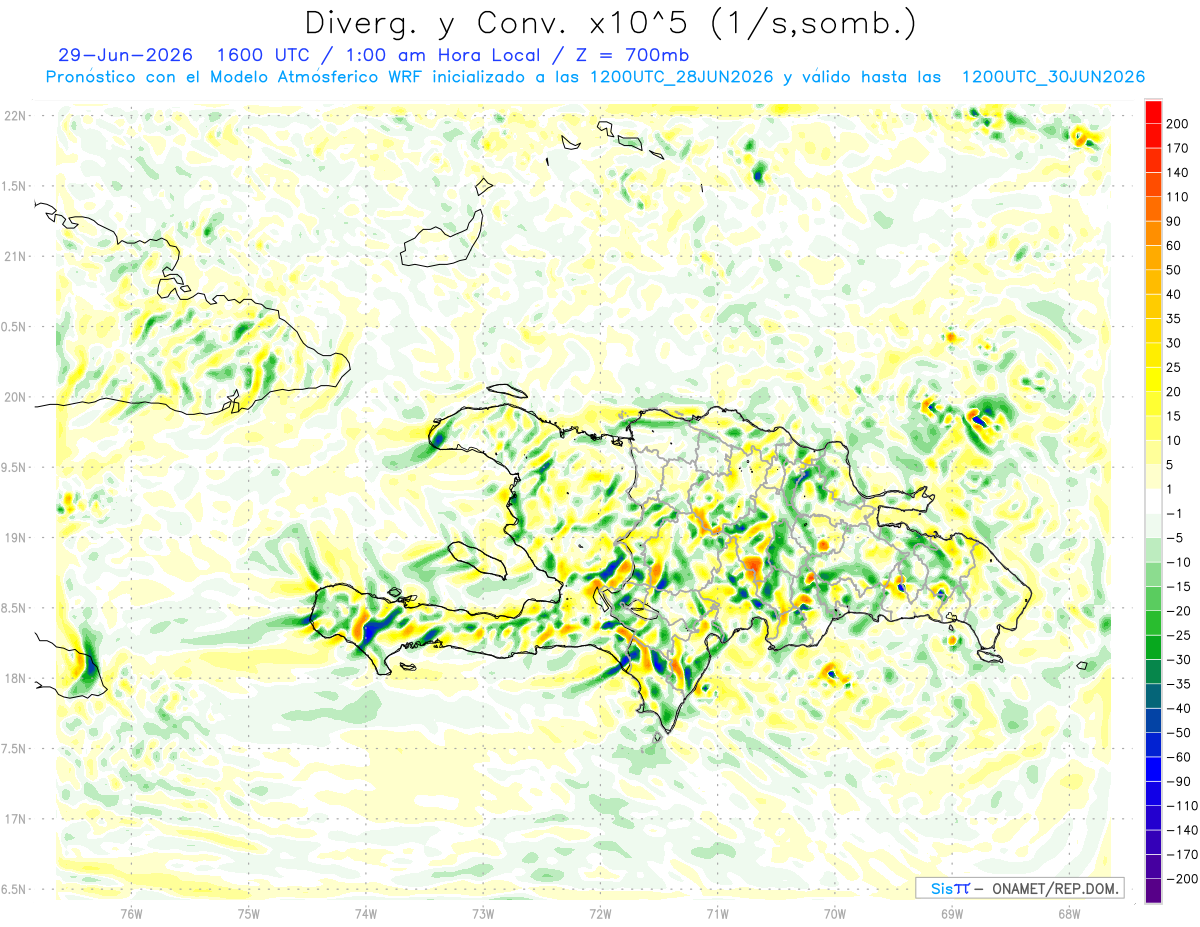1200x927 pixels.
Task: Click 'Pronóstico con el Modelo Atmosferico WRF' text
Action: 235,77
